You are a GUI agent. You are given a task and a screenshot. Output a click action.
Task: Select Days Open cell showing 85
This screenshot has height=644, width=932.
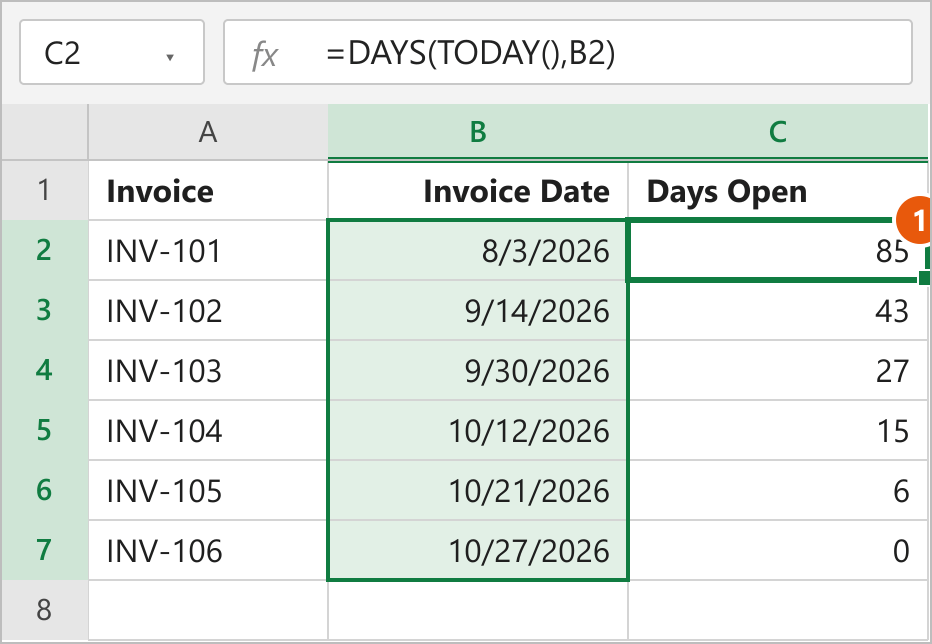(x=777, y=250)
